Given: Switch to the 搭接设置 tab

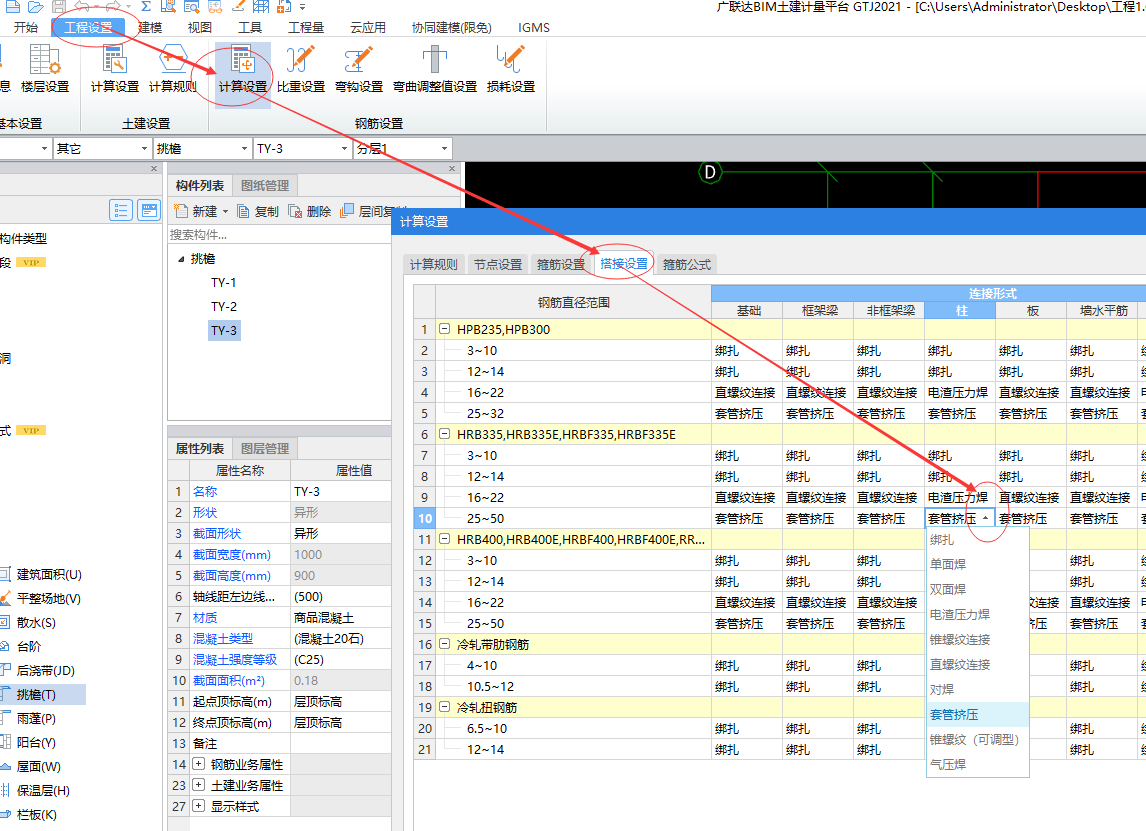Looking at the screenshot, I should point(623,264).
